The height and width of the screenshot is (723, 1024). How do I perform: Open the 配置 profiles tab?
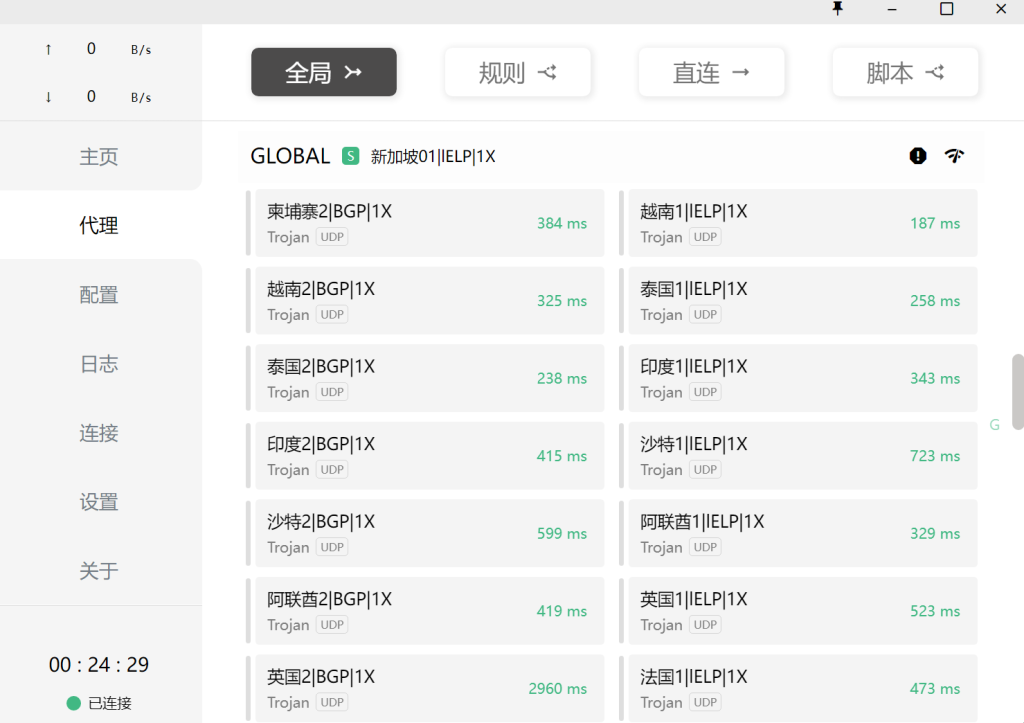click(99, 295)
